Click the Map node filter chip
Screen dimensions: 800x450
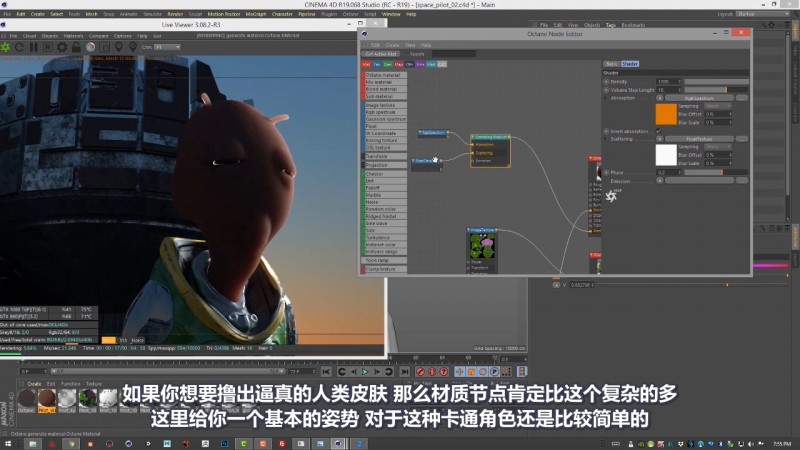click(398, 64)
